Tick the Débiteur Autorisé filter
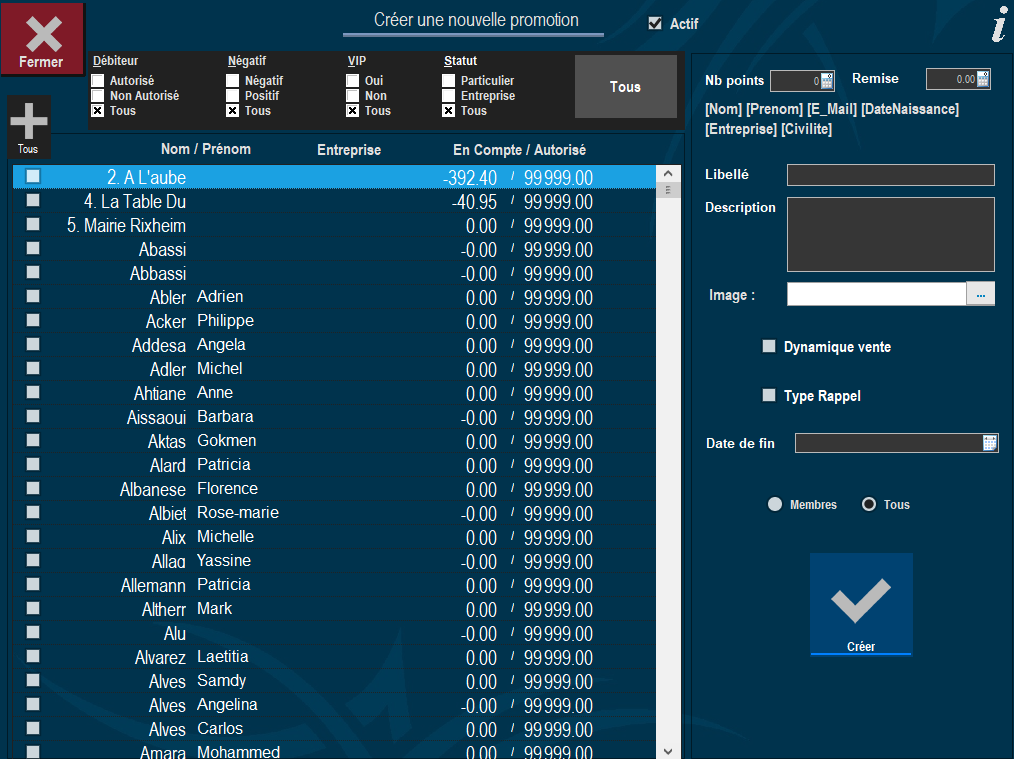Image resolution: width=1014 pixels, height=759 pixels. (x=98, y=81)
